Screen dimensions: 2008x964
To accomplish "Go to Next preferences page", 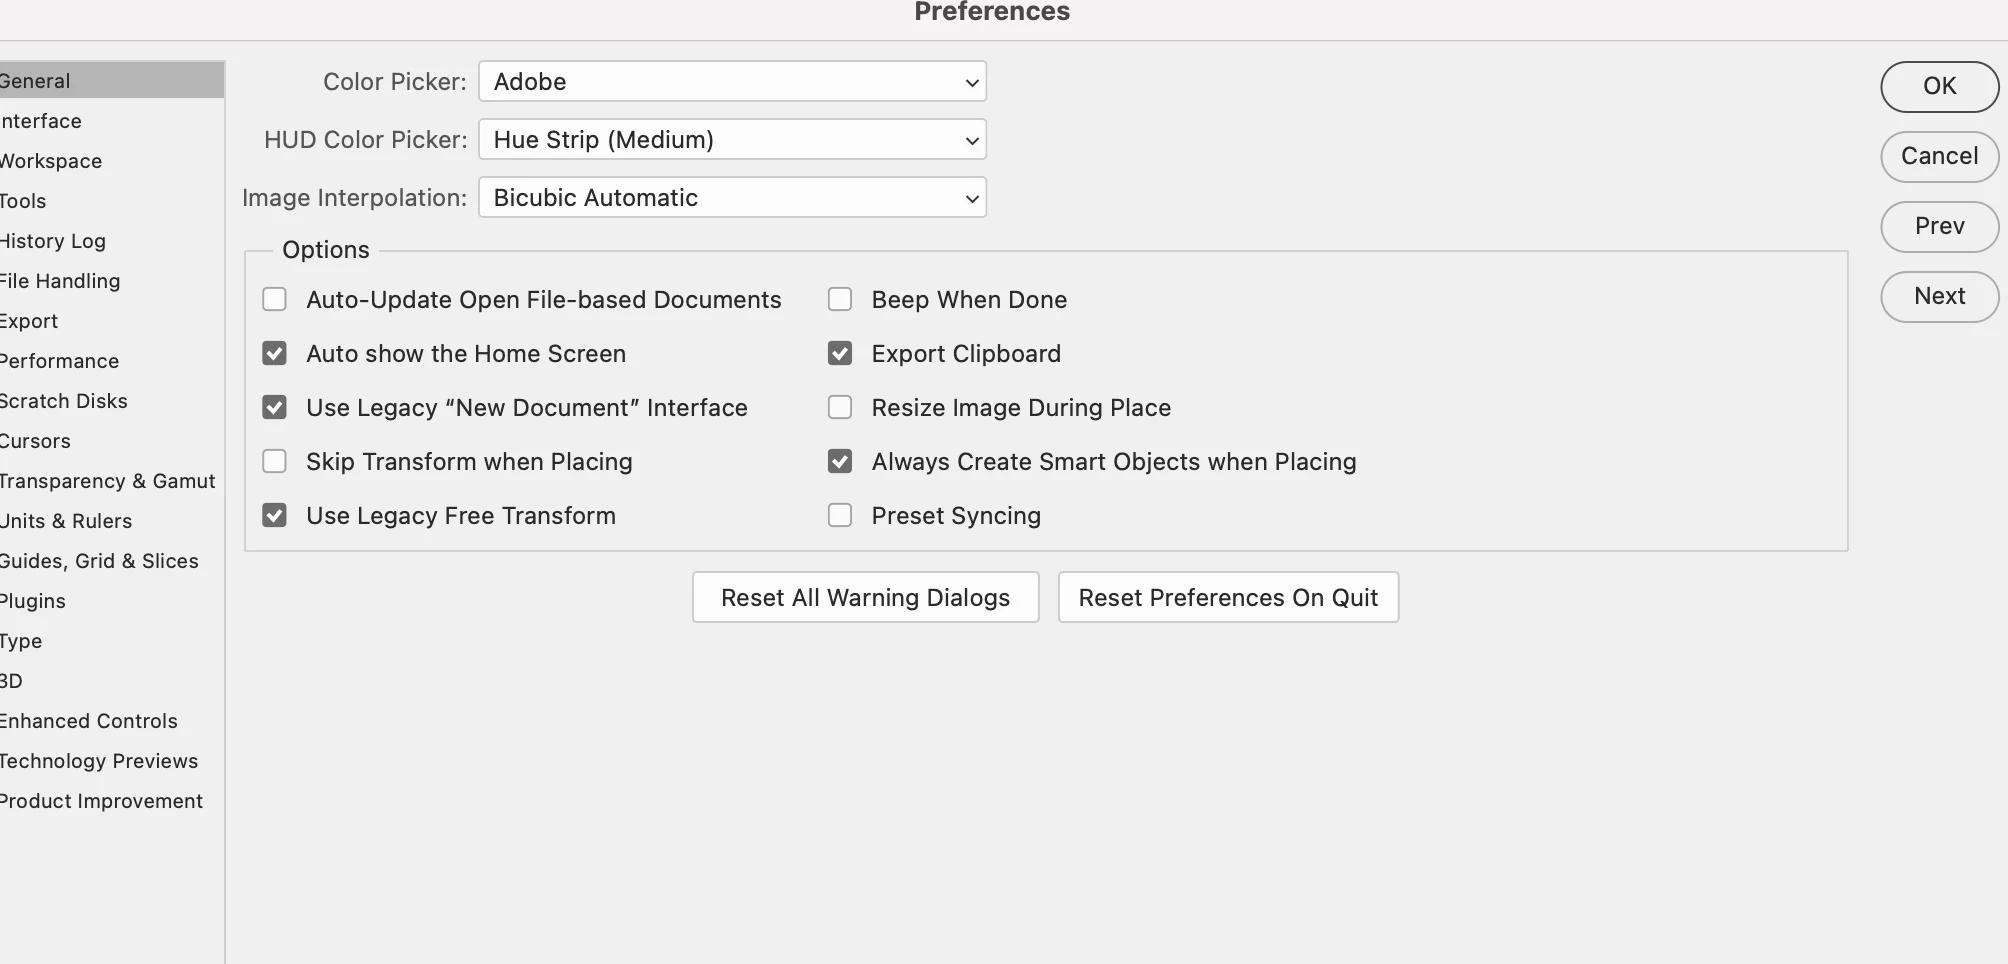I will [1939, 296].
